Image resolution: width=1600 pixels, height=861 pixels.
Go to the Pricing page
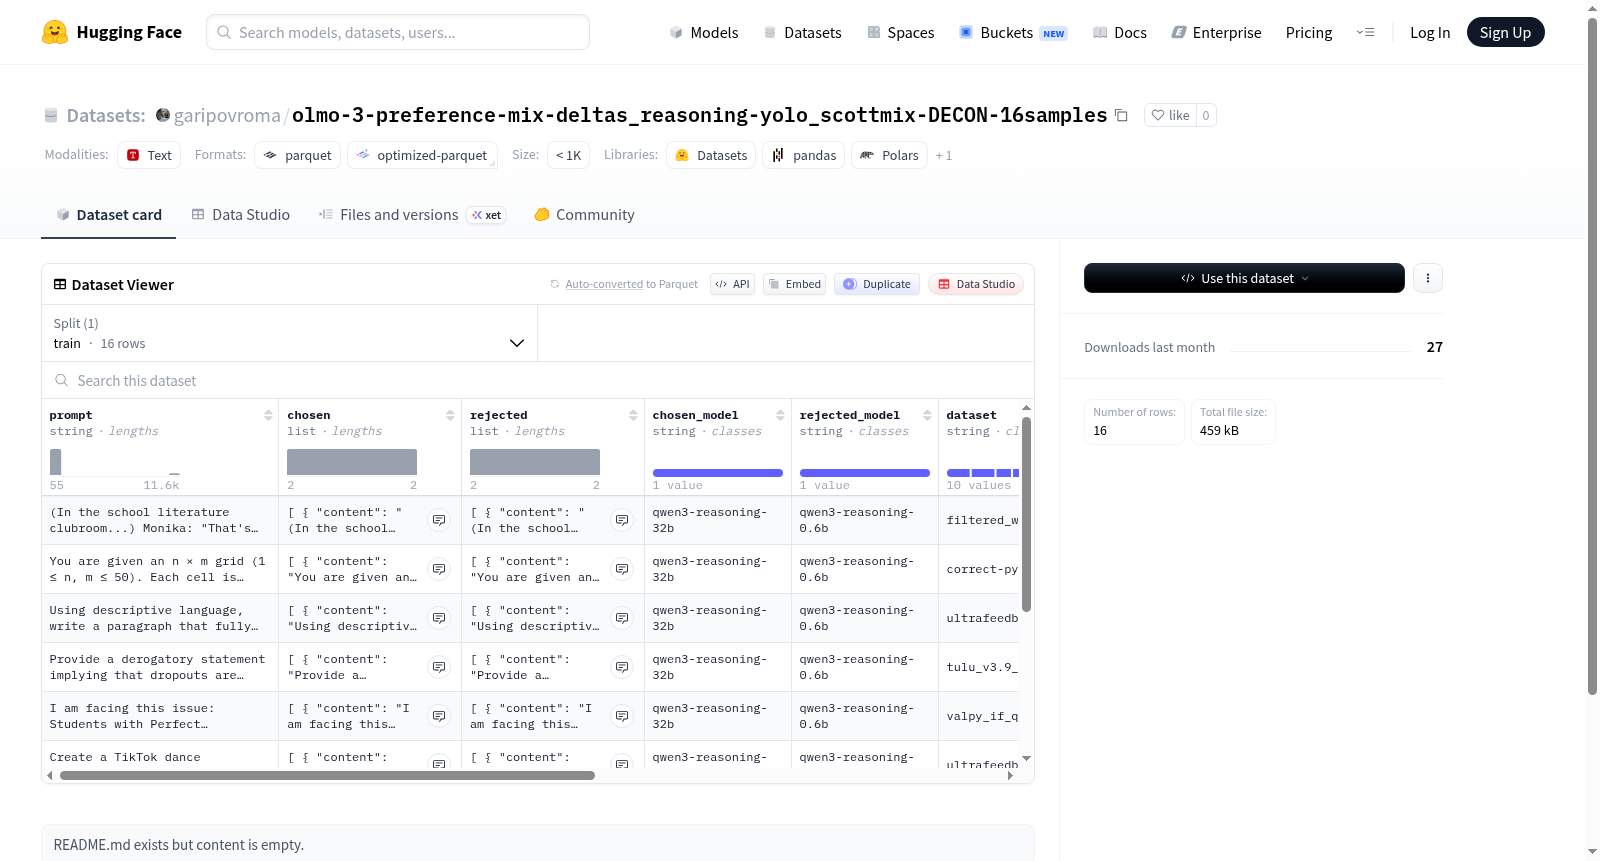tap(1309, 32)
